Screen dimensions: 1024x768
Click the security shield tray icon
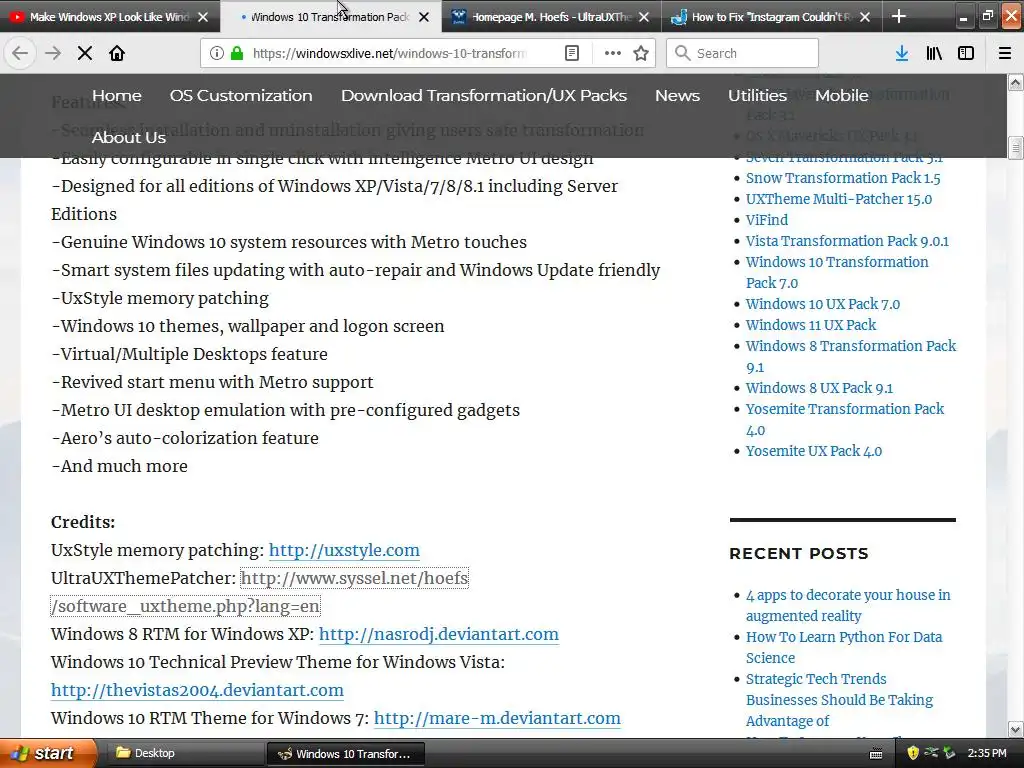coord(913,754)
